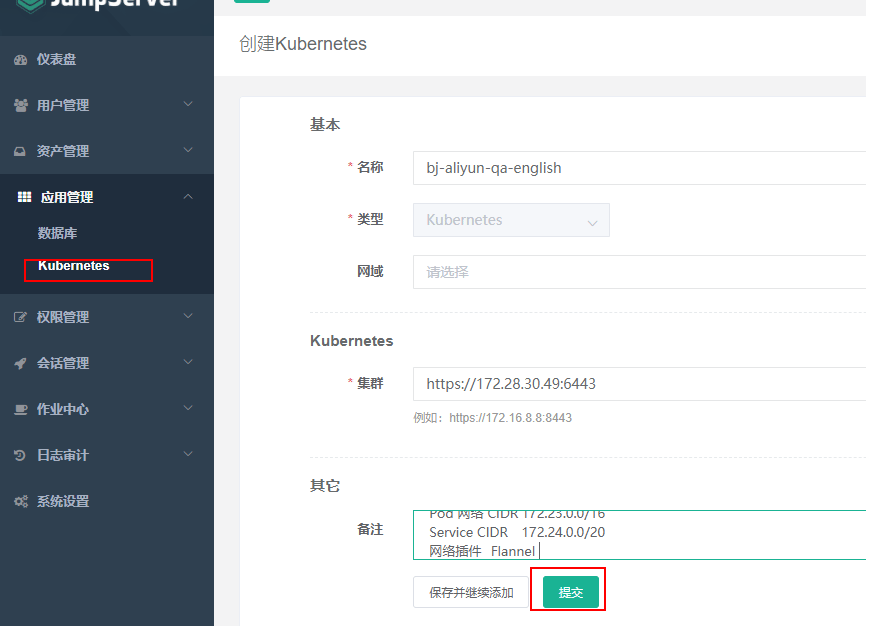Click the session management rocket icon

point(20,363)
